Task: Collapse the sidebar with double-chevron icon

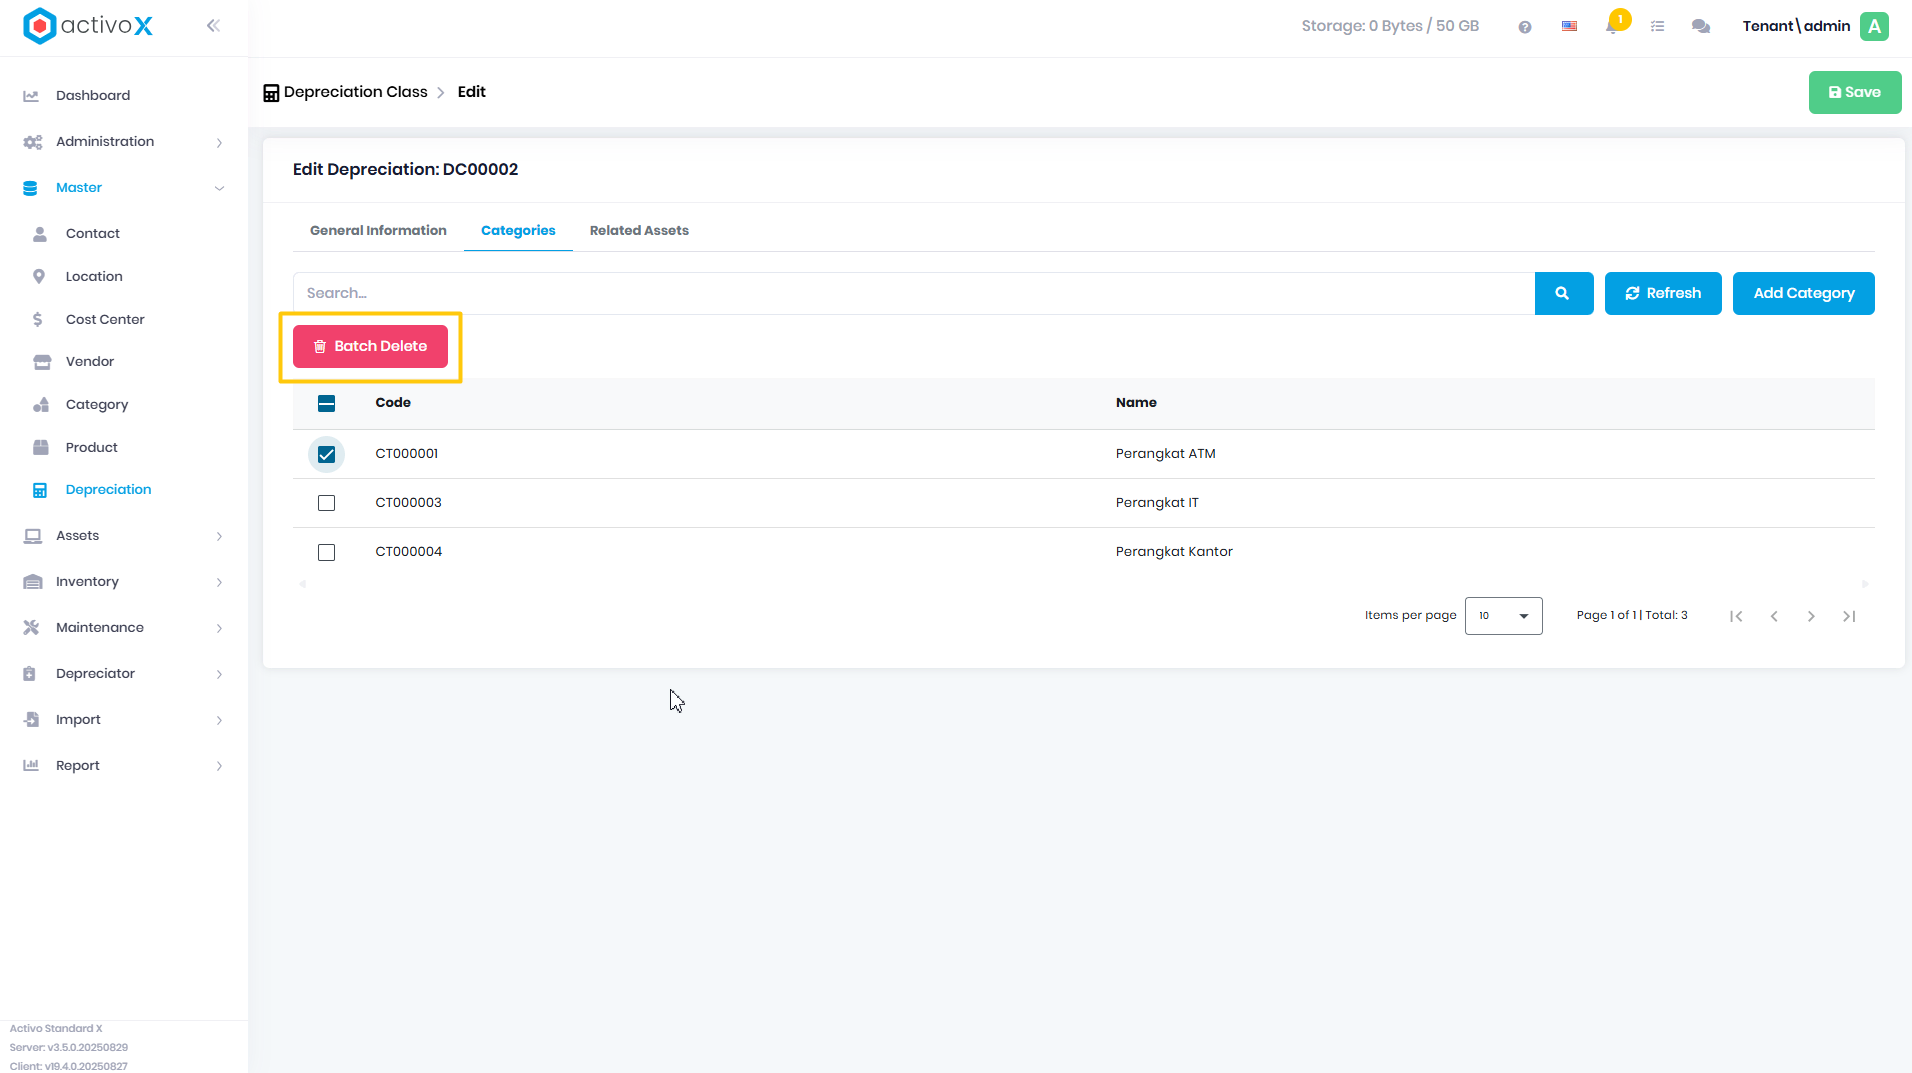Action: [x=213, y=26]
